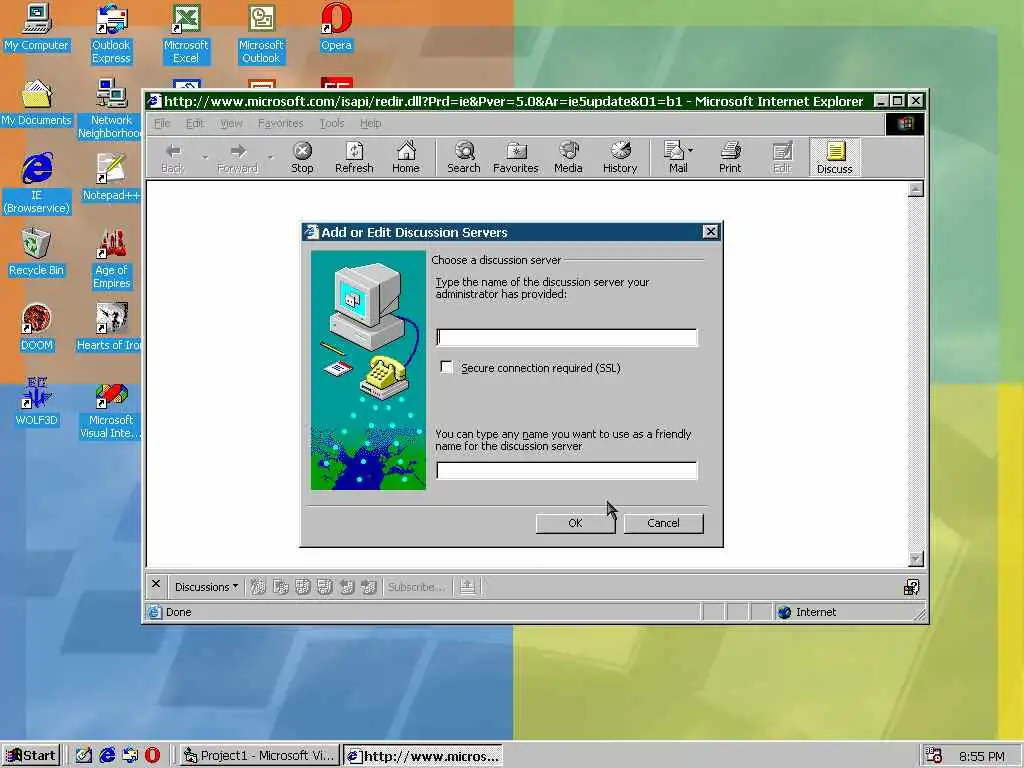
Task: Open Microsoft Excel desktop shortcut
Action: (x=185, y=33)
